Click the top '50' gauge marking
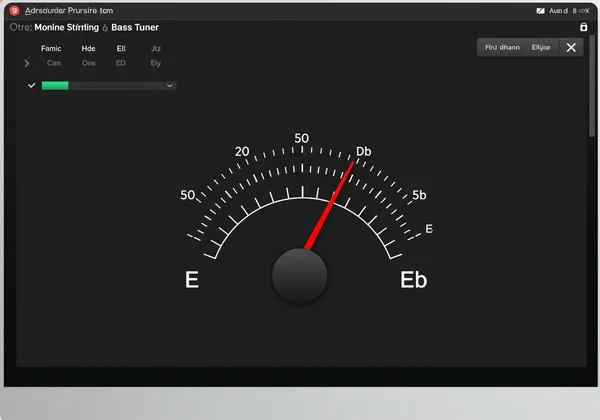 pyautogui.click(x=301, y=138)
